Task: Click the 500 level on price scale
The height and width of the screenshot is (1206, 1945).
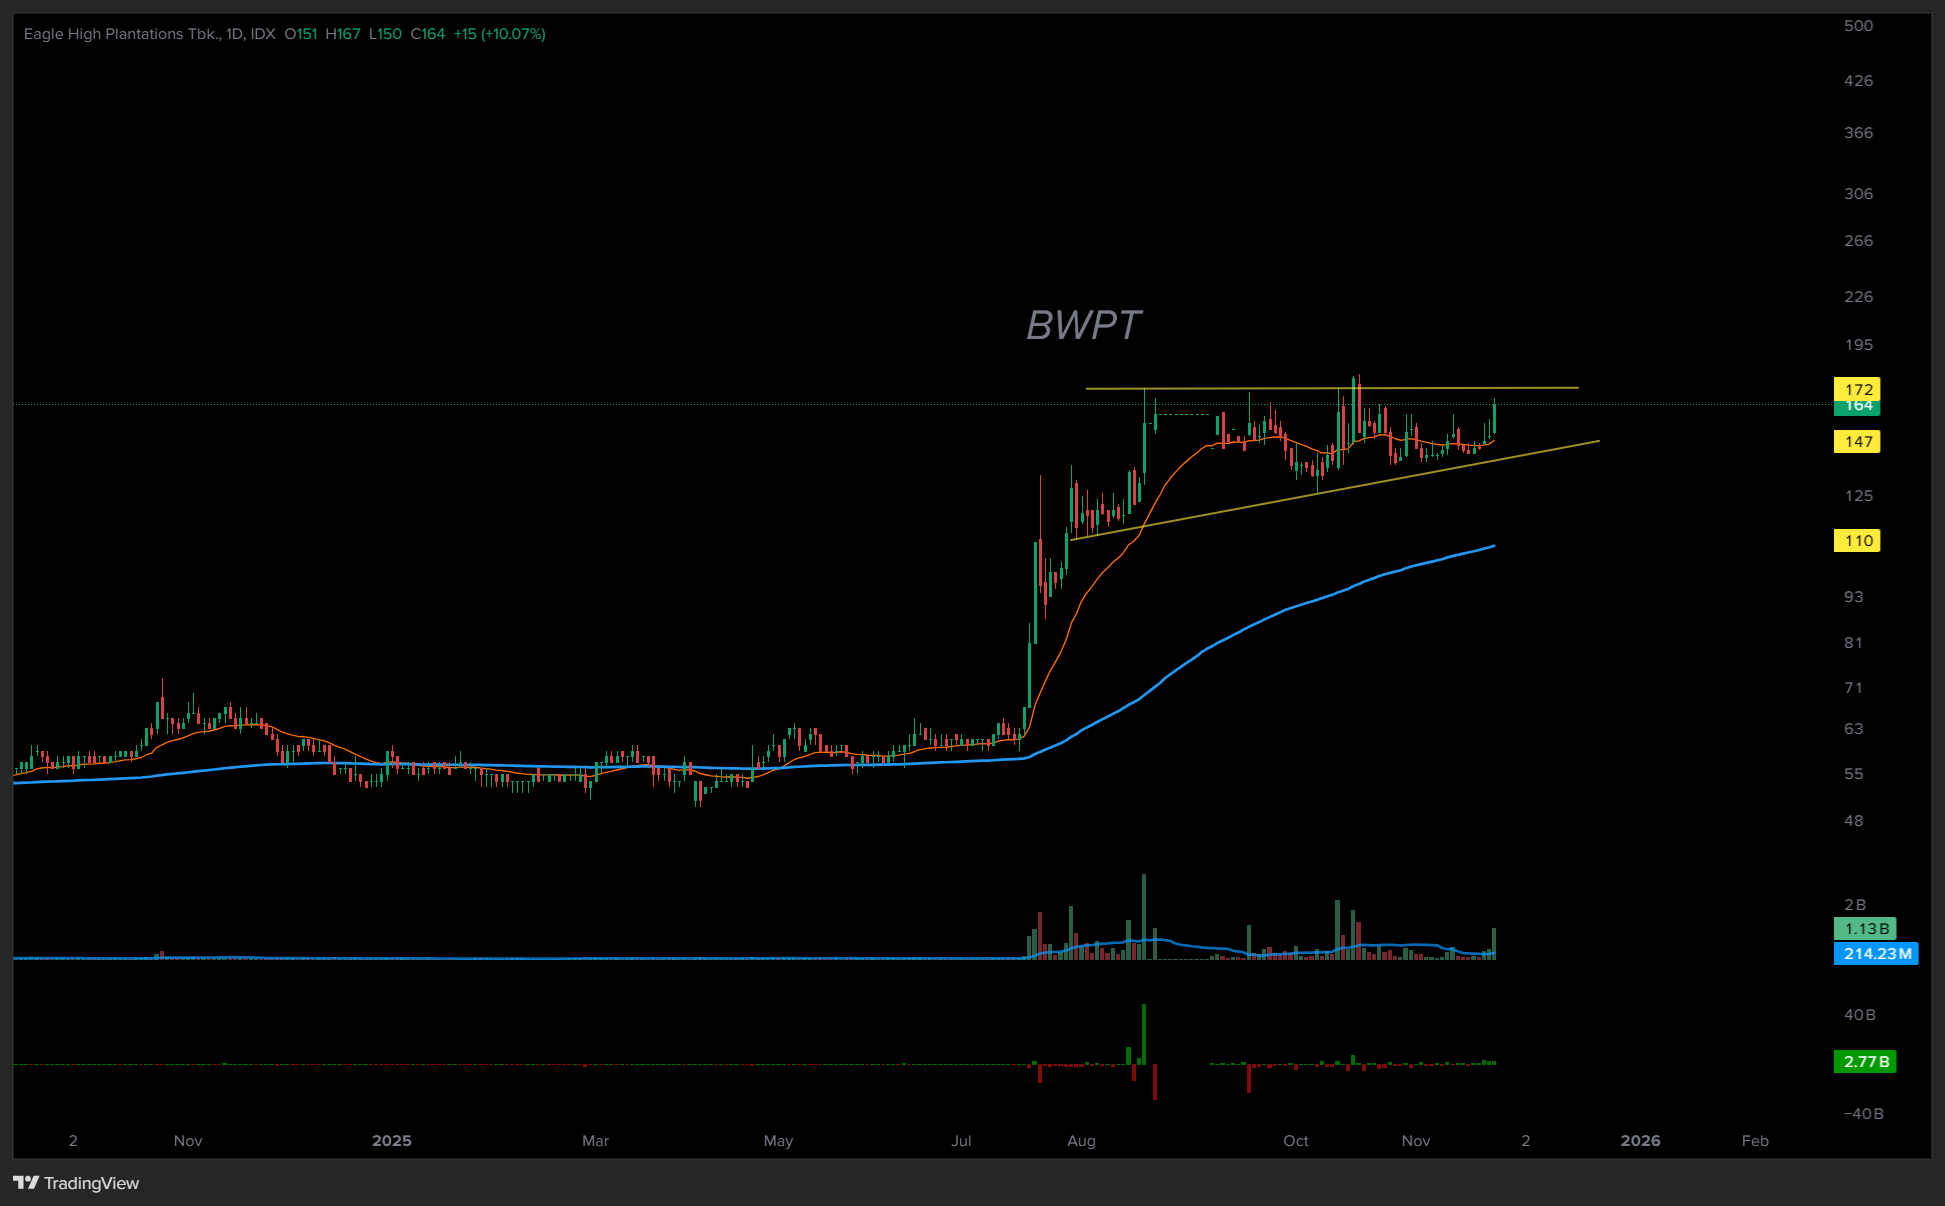Action: [1858, 26]
